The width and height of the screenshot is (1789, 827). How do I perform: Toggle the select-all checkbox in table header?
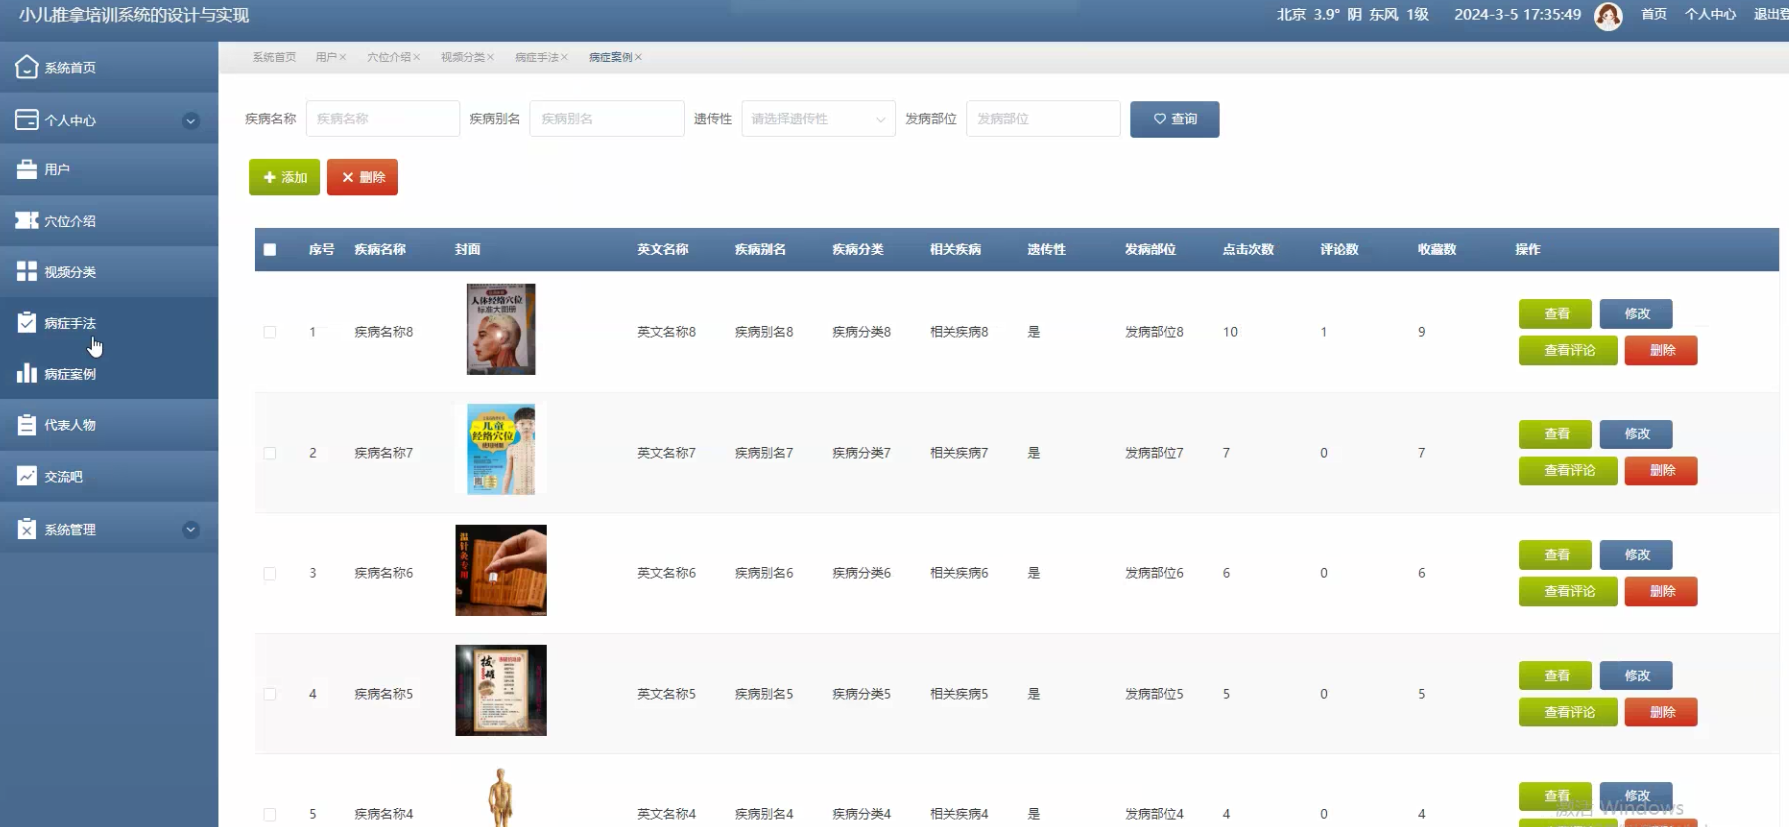click(x=270, y=249)
